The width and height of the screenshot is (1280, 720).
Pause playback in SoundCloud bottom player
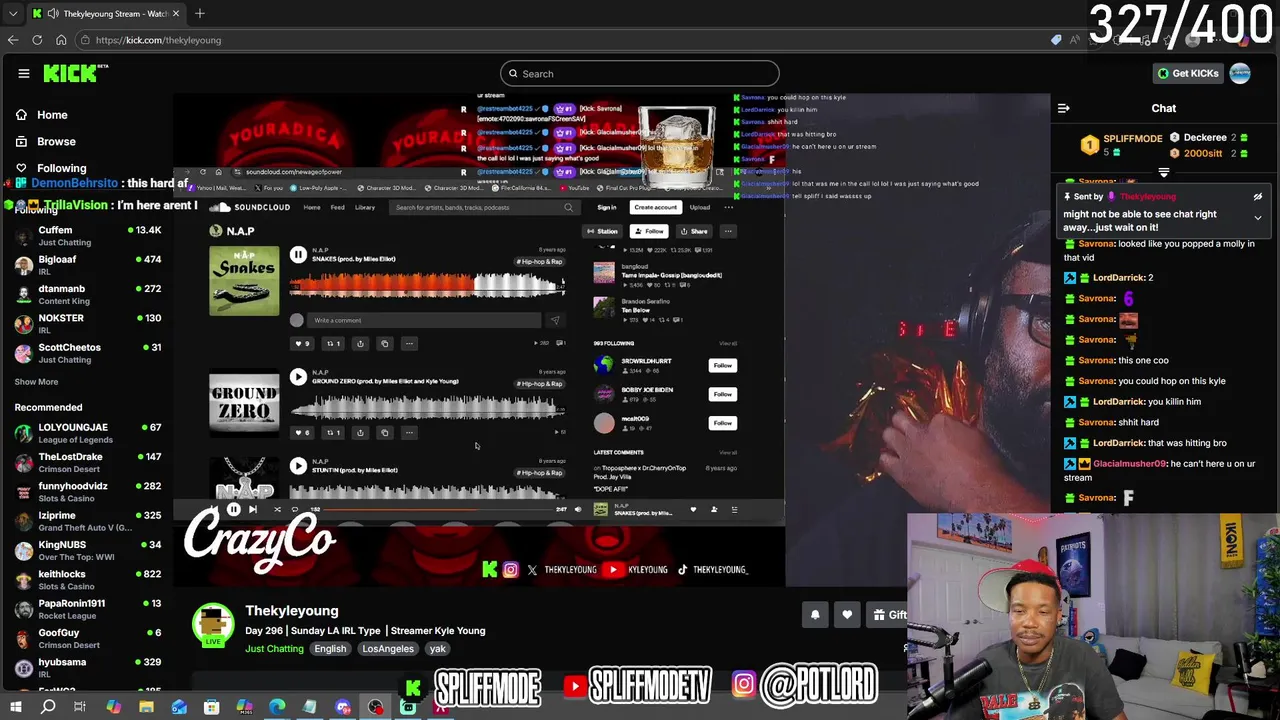click(233, 509)
